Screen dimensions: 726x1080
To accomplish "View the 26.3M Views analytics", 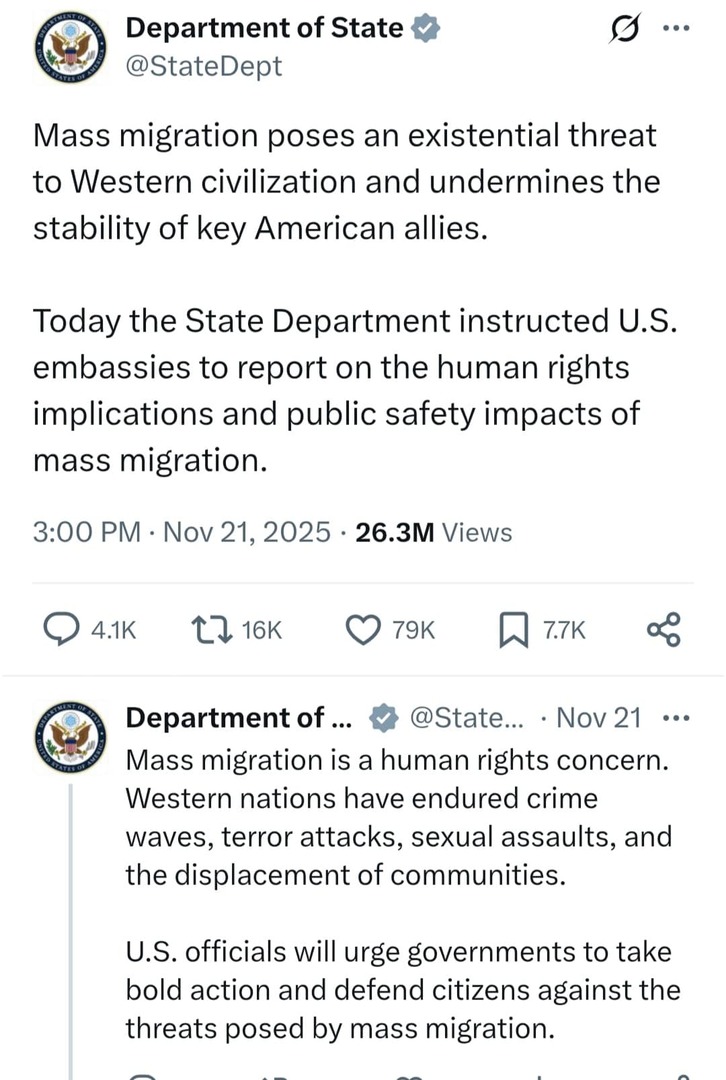I will coord(433,532).
